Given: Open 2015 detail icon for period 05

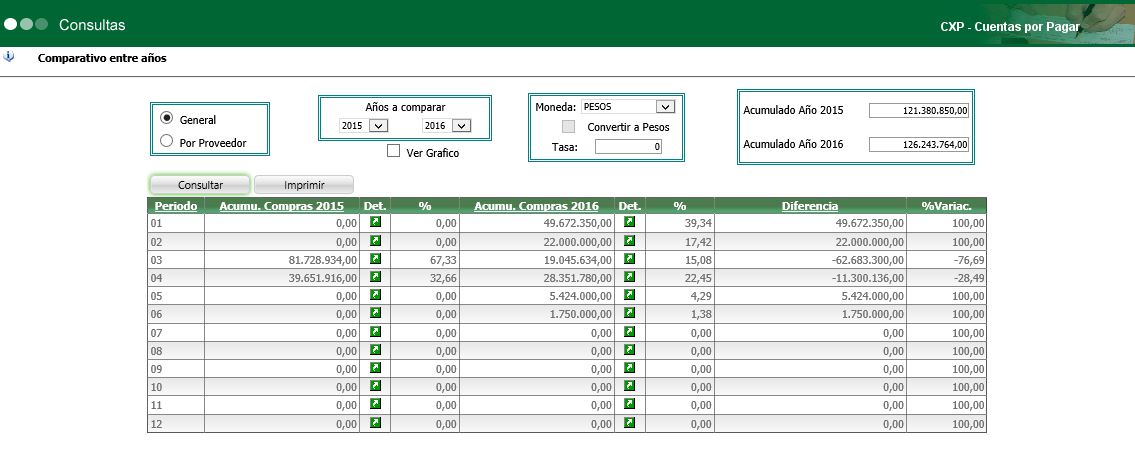Looking at the screenshot, I should point(375,295).
